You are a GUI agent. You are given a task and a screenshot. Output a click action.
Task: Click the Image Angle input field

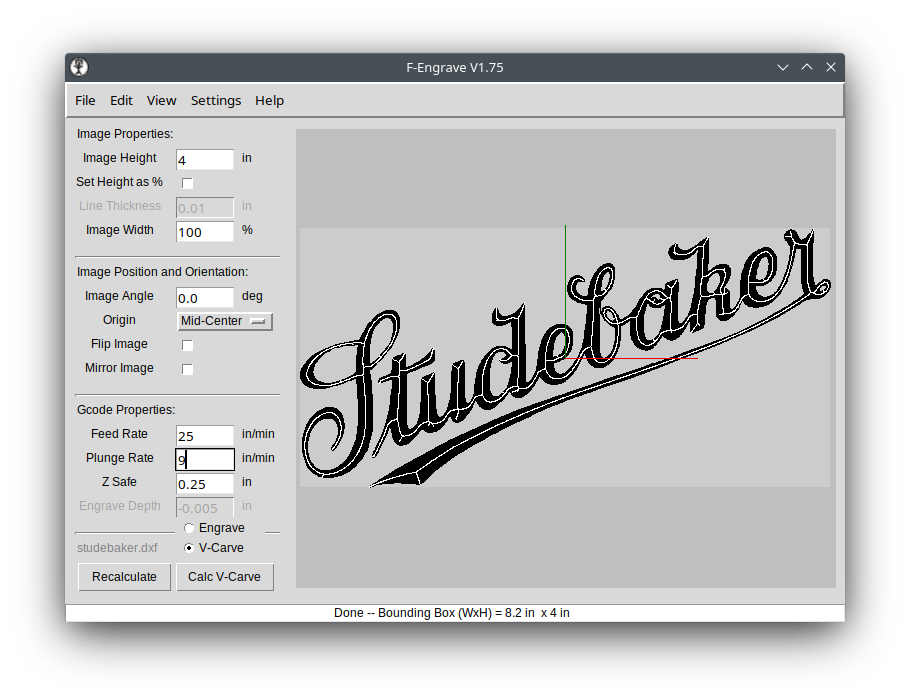pyautogui.click(x=205, y=298)
